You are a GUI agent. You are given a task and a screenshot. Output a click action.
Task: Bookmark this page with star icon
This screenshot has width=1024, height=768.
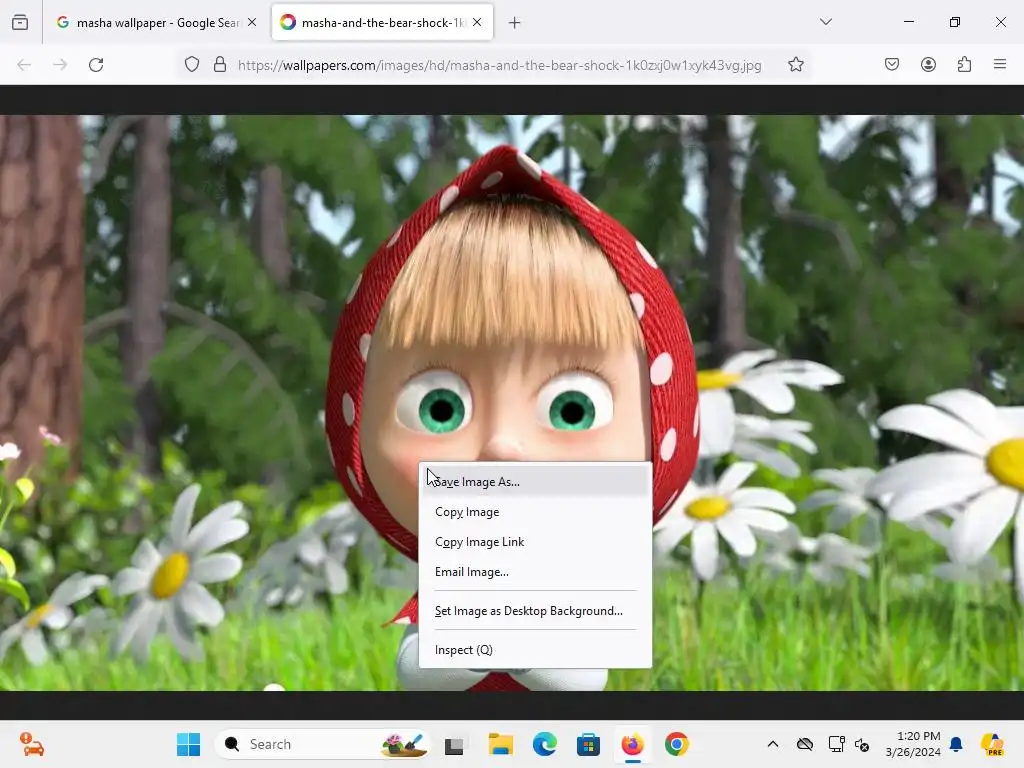click(x=795, y=65)
